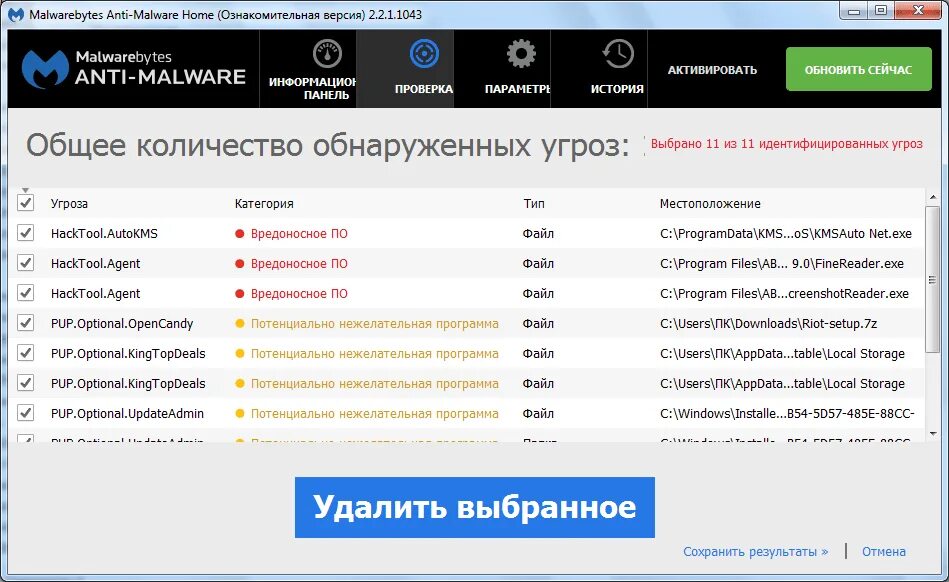
Task: Click the threat list scrollbar up arrow
Action: pyautogui.click(x=933, y=197)
